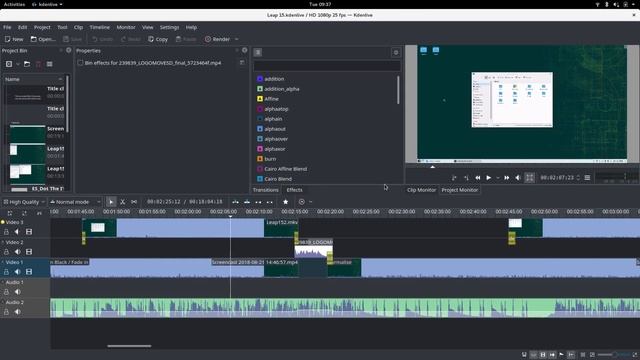Activate the selection arrow tool

click(x=111, y=202)
